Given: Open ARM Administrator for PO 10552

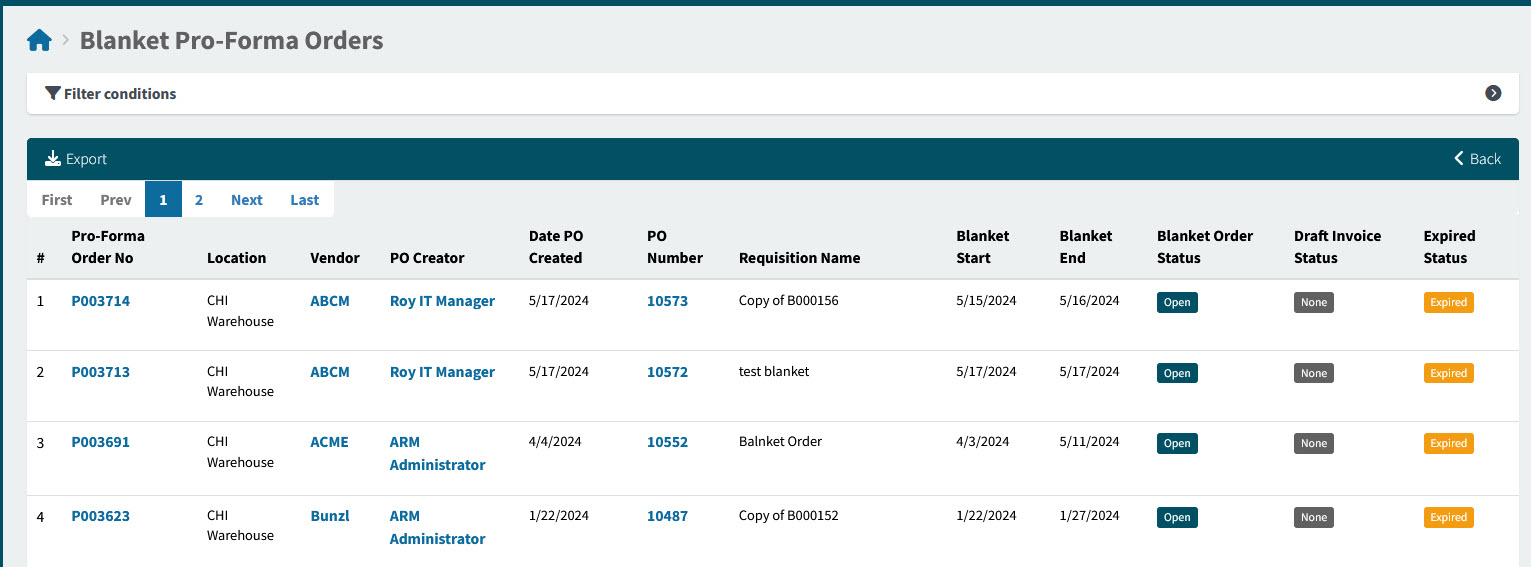Looking at the screenshot, I should [x=437, y=453].
